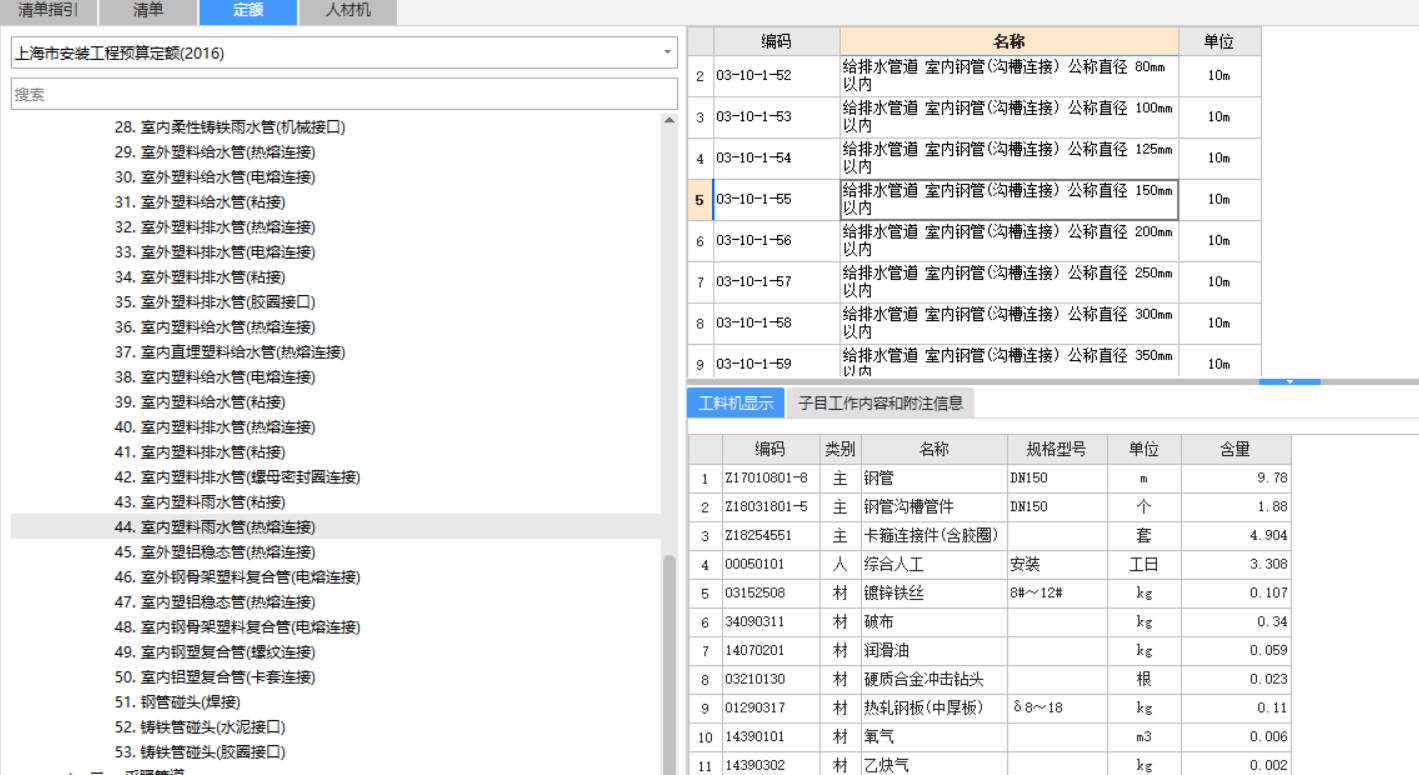Screen dimensions: 1419x775
Task: Select 36. 室内塑料给水管(热熔连接)
Action: 215,327
